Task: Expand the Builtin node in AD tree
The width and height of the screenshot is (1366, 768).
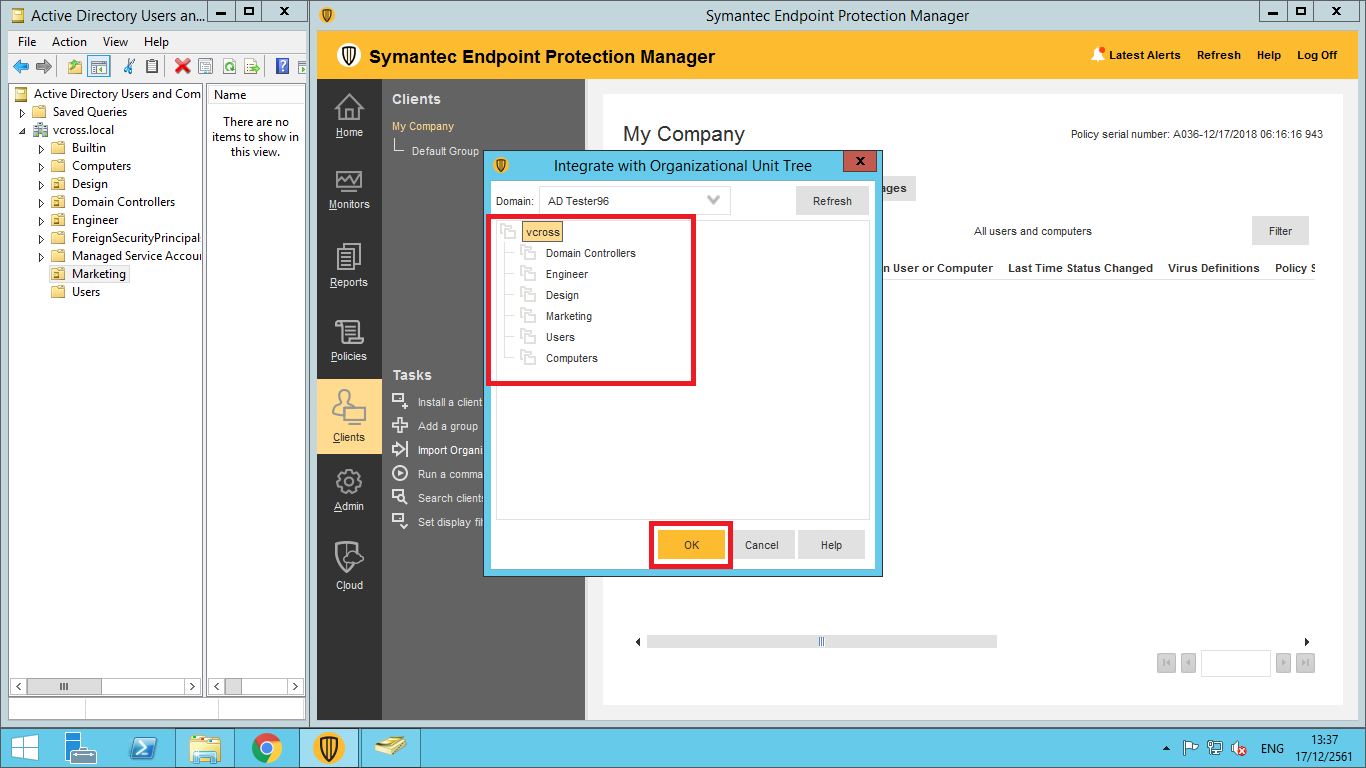Action: (42, 148)
